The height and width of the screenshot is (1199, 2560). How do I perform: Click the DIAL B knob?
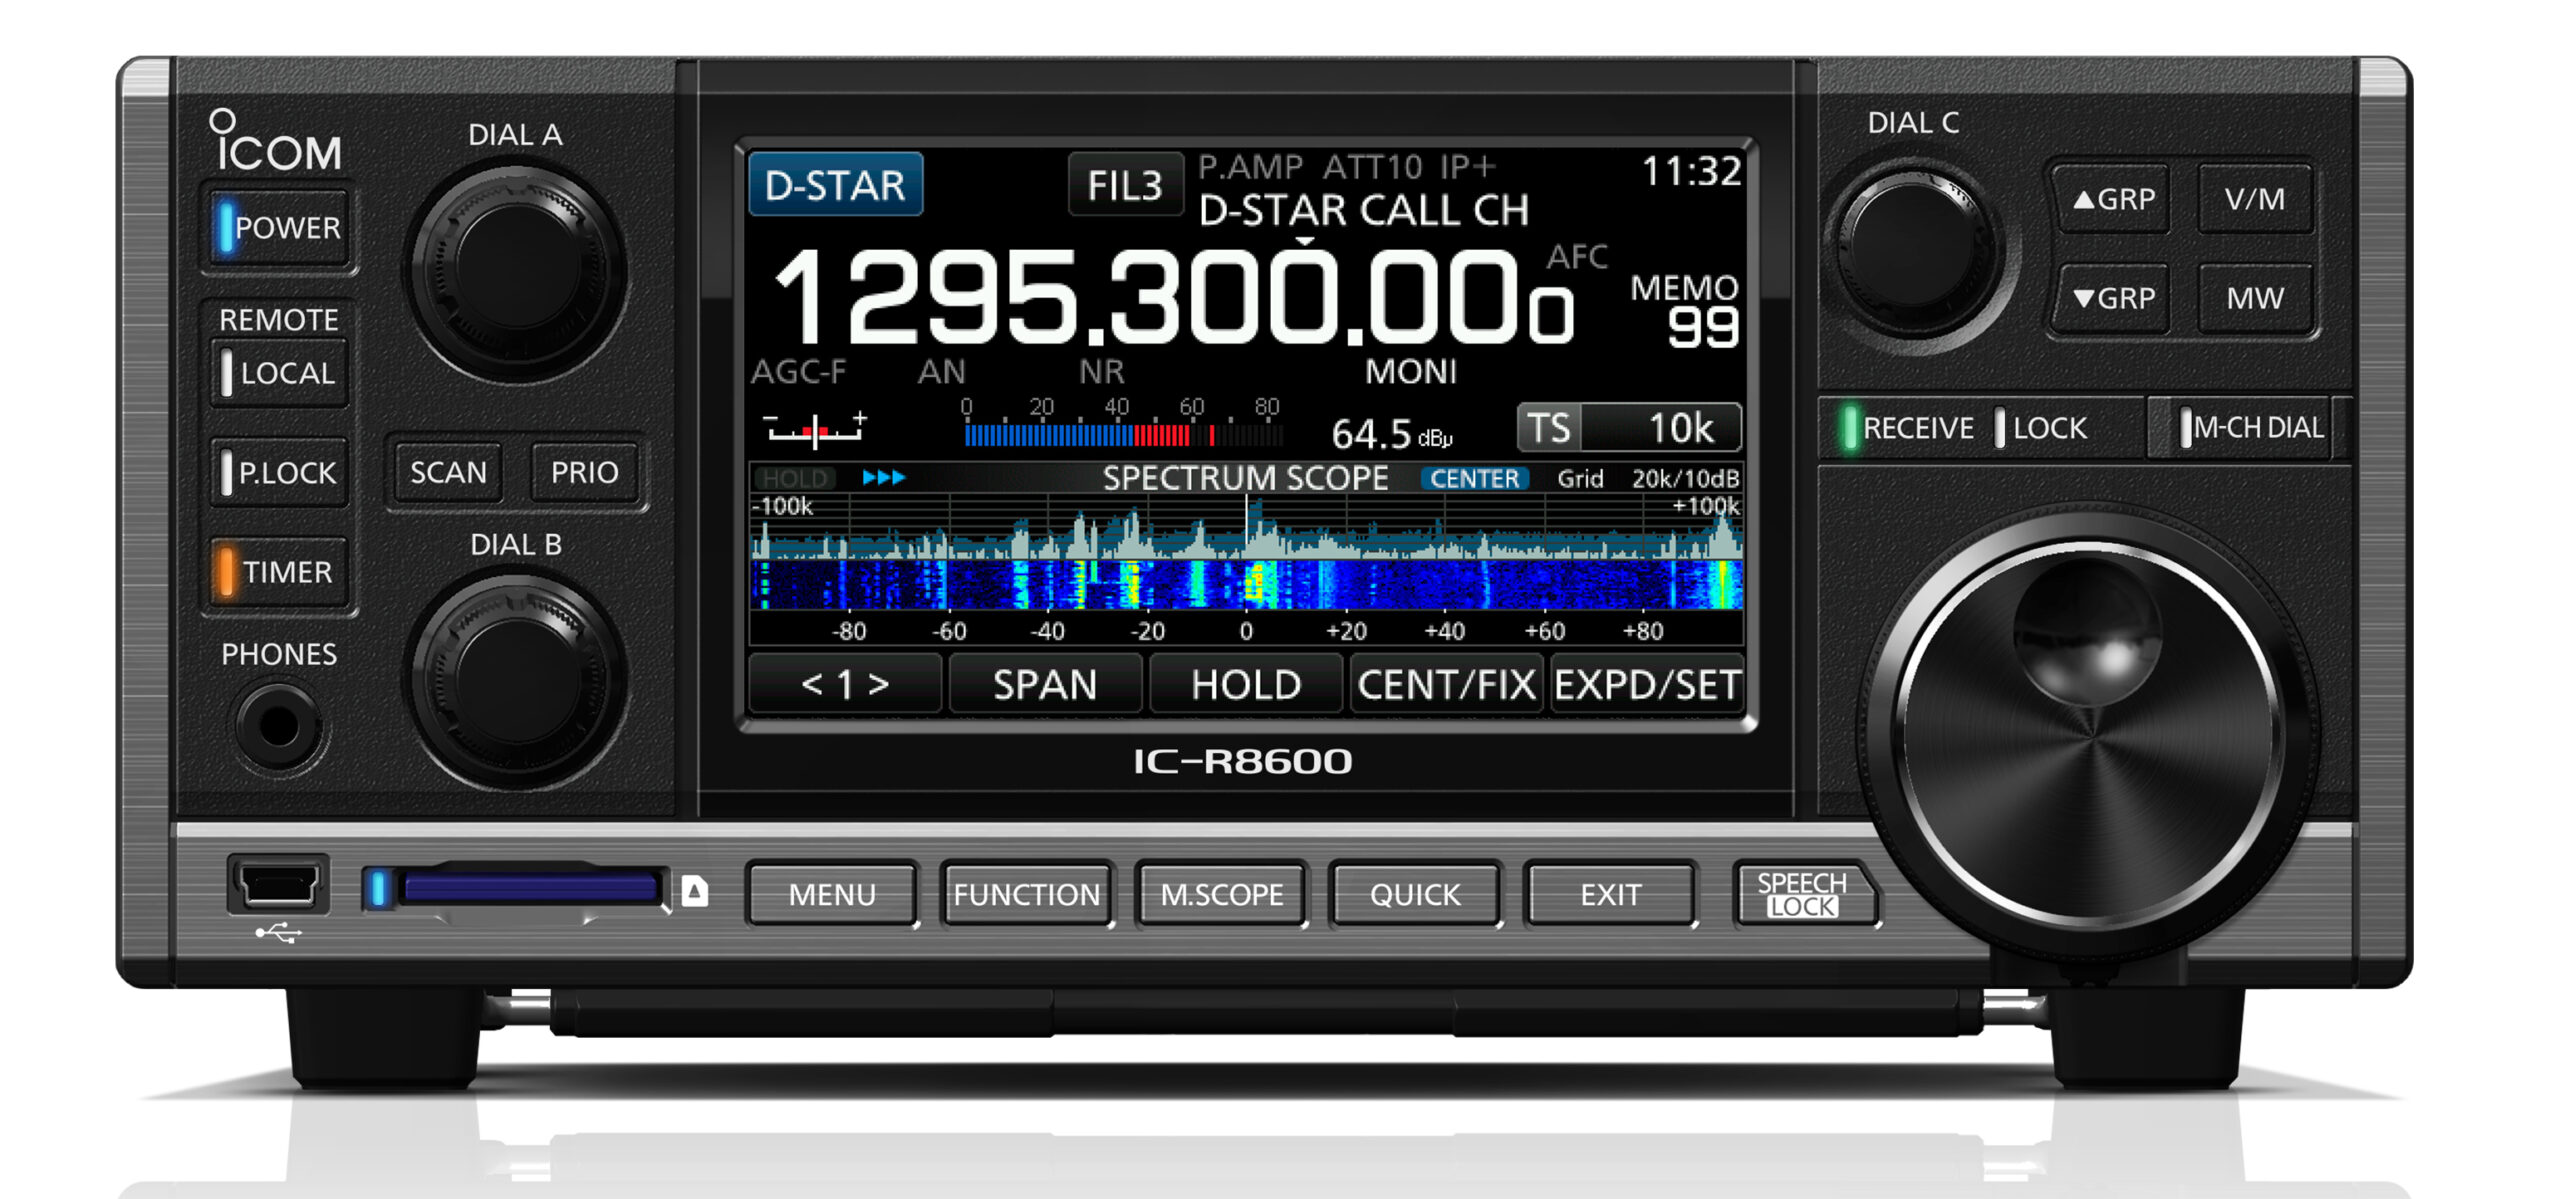click(x=515, y=681)
